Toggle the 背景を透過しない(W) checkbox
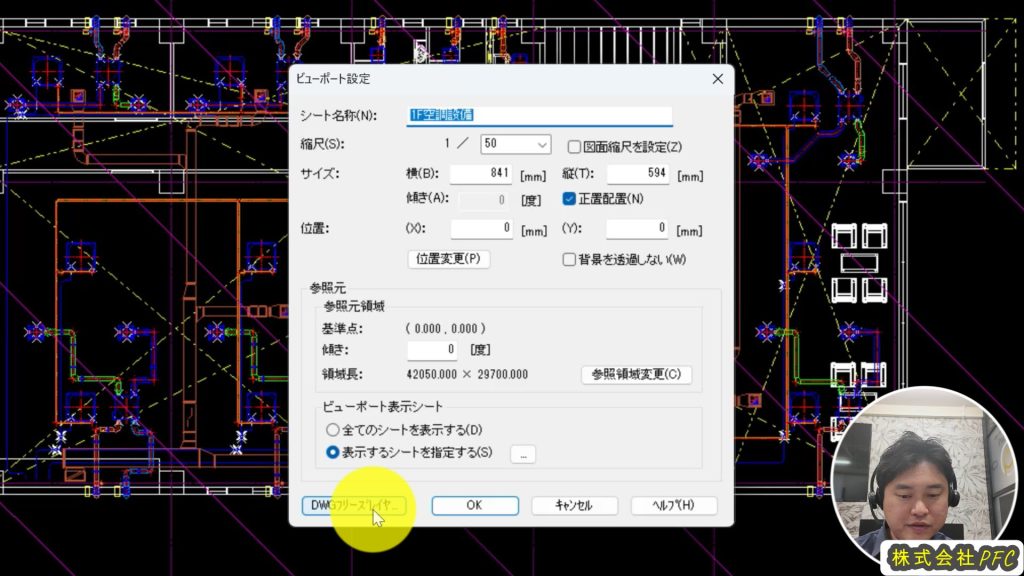This screenshot has height=576, width=1024. [x=569, y=259]
